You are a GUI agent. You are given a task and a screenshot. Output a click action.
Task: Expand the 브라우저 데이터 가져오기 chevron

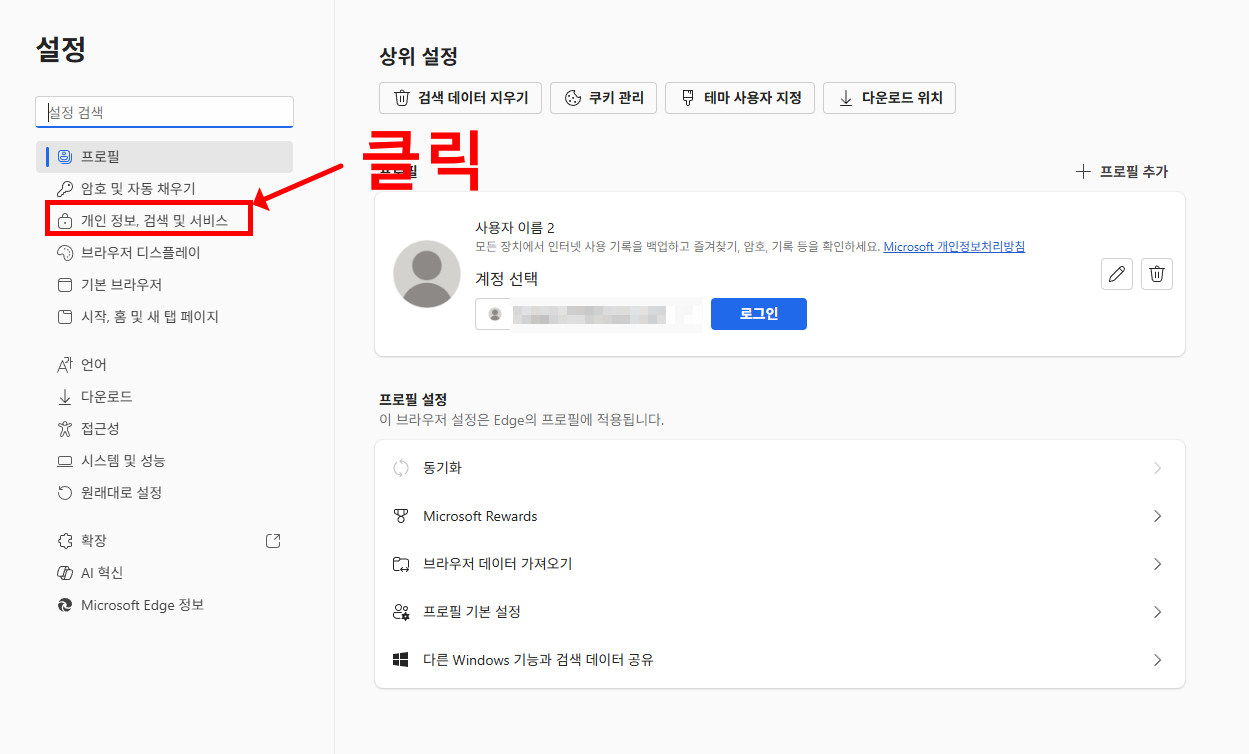(x=1157, y=564)
